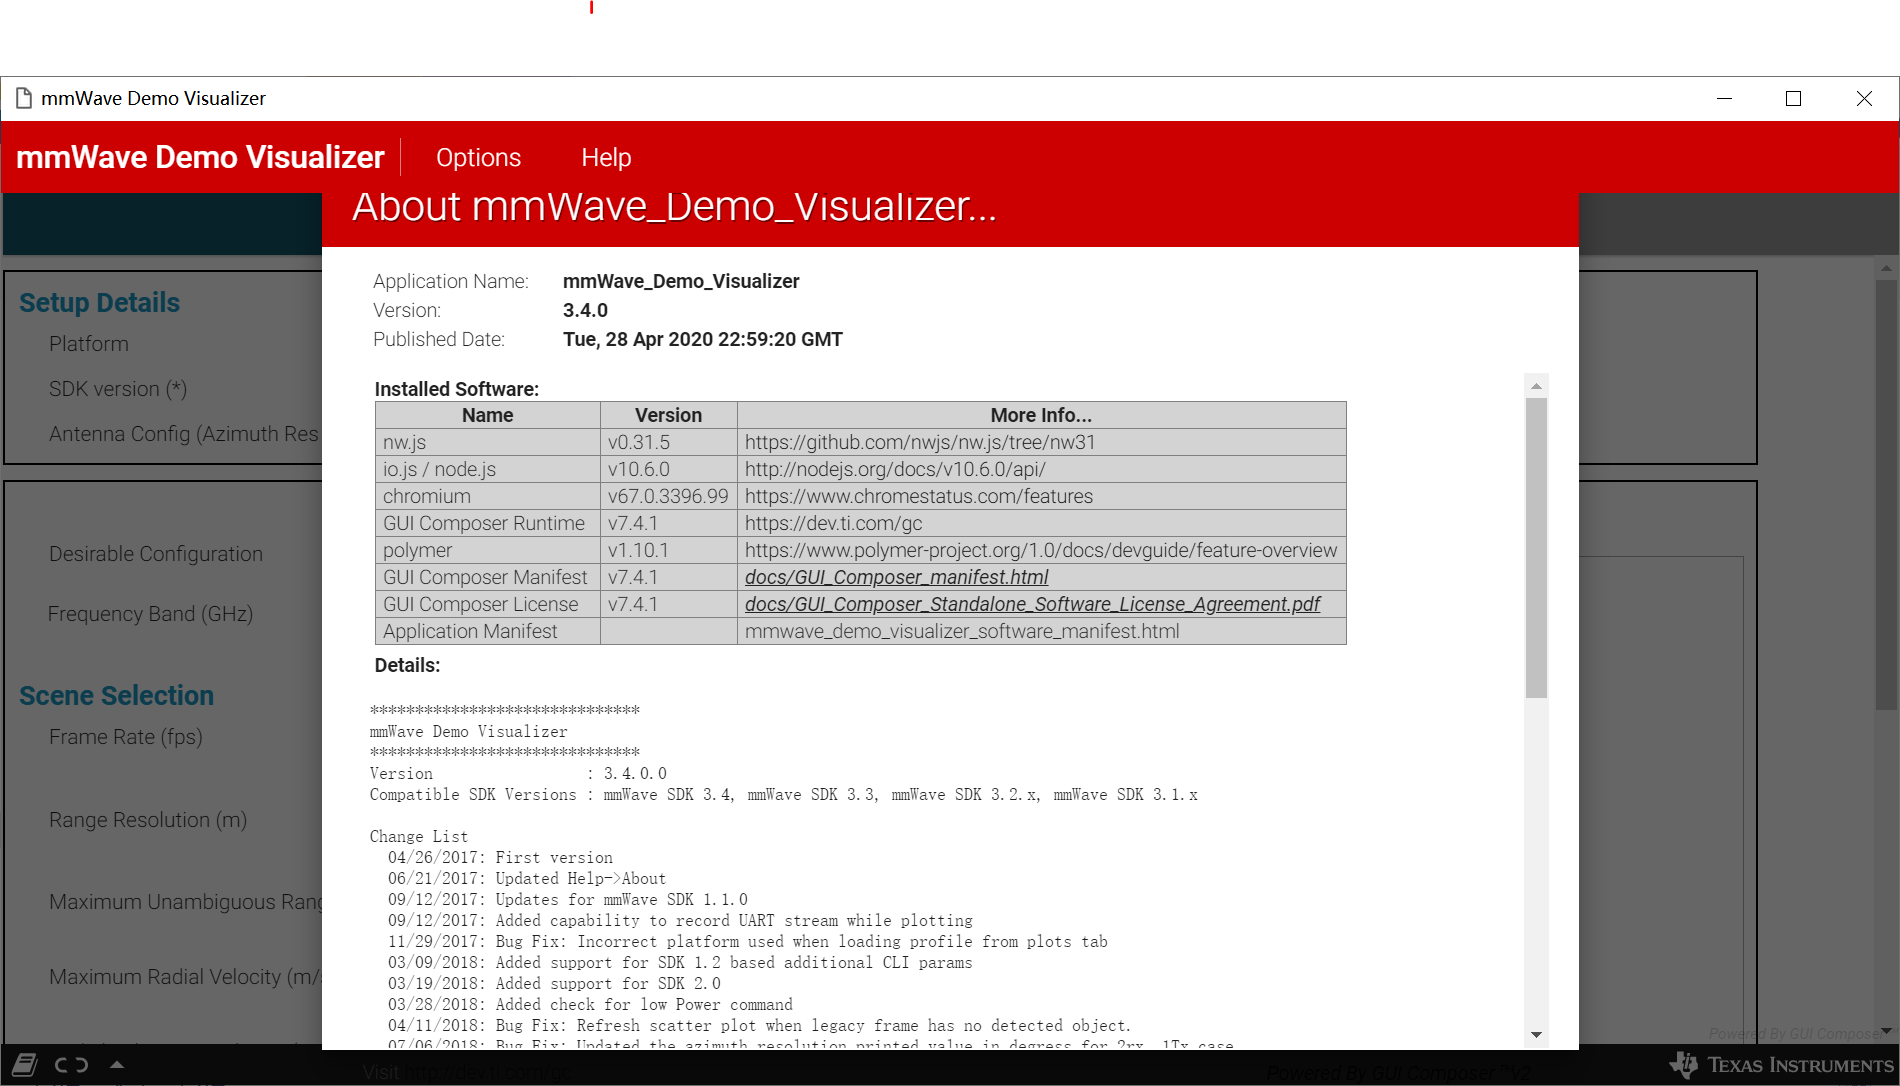
Task: Click the application version 3.4.0
Action: (585, 310)
